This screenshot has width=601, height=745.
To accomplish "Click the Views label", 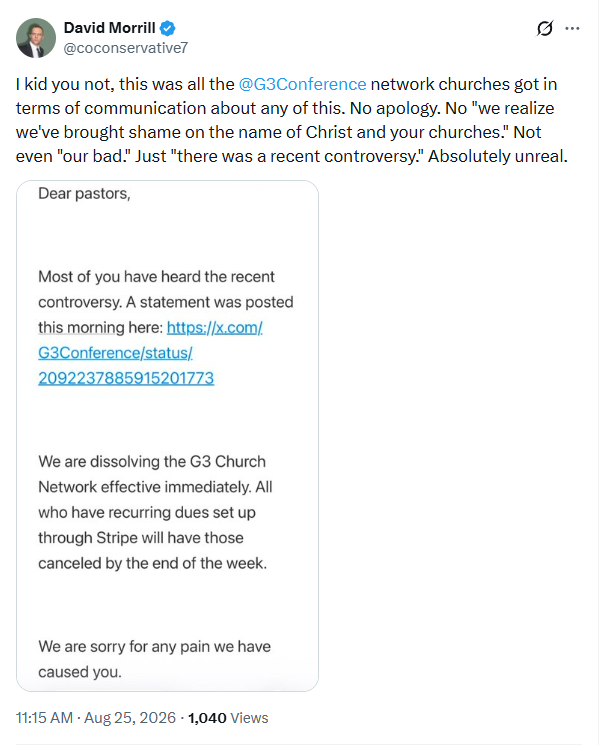I will (x=249, y=718).
